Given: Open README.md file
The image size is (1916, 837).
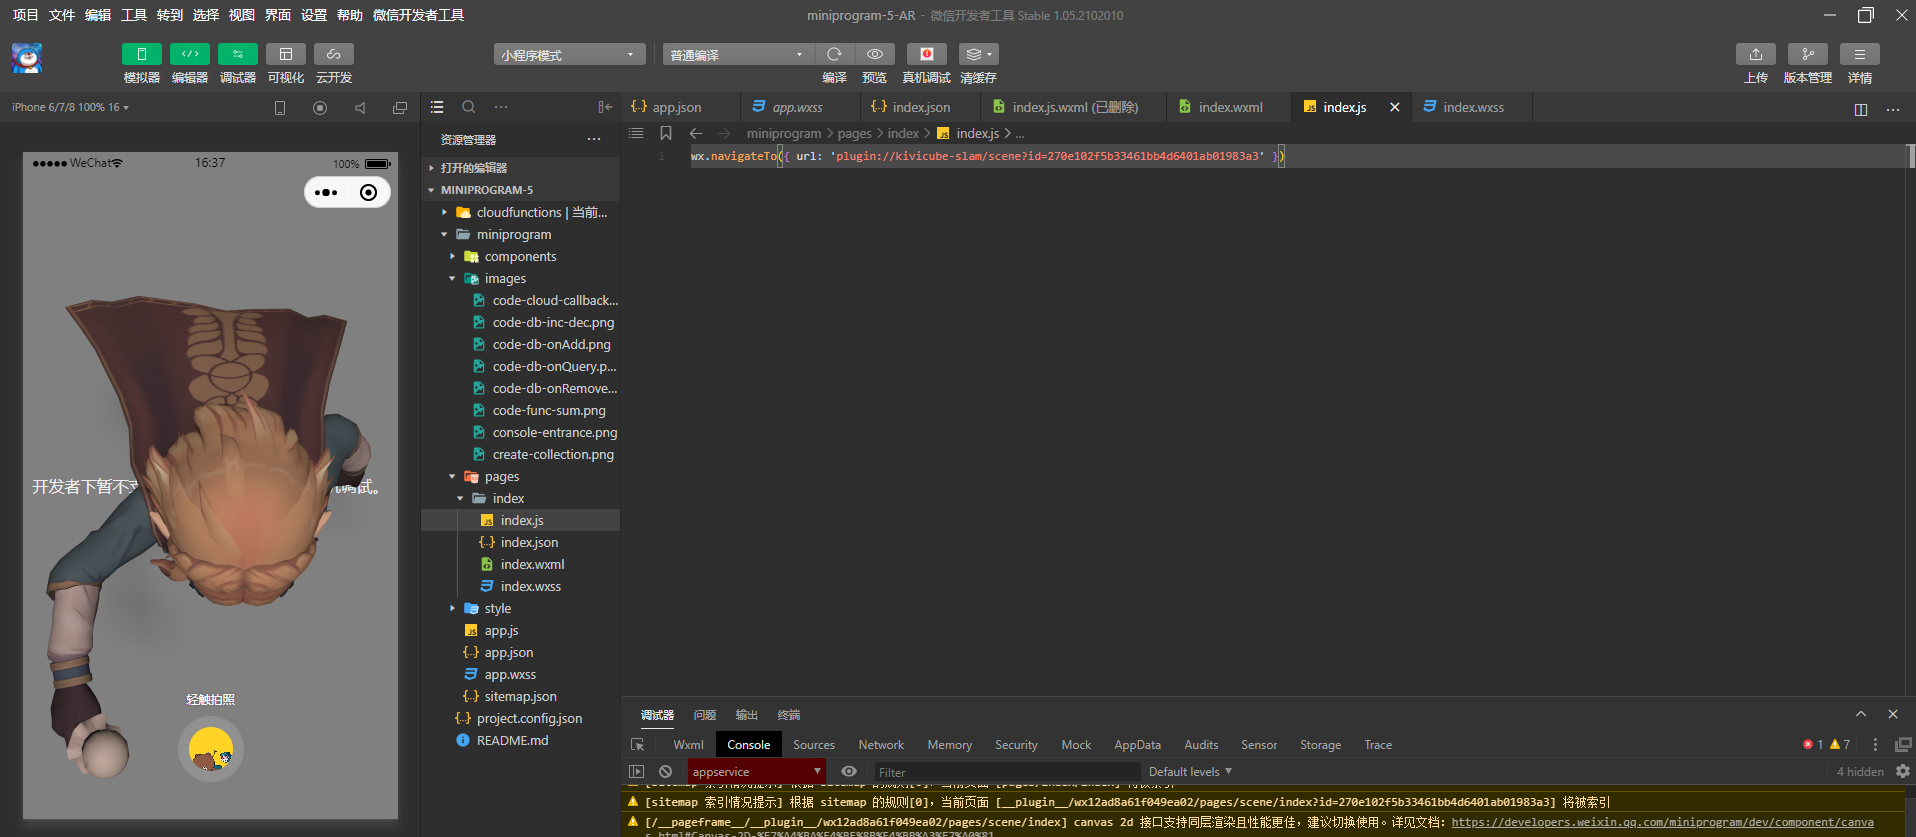Looking at the screenshot, I should pos(521,740).
